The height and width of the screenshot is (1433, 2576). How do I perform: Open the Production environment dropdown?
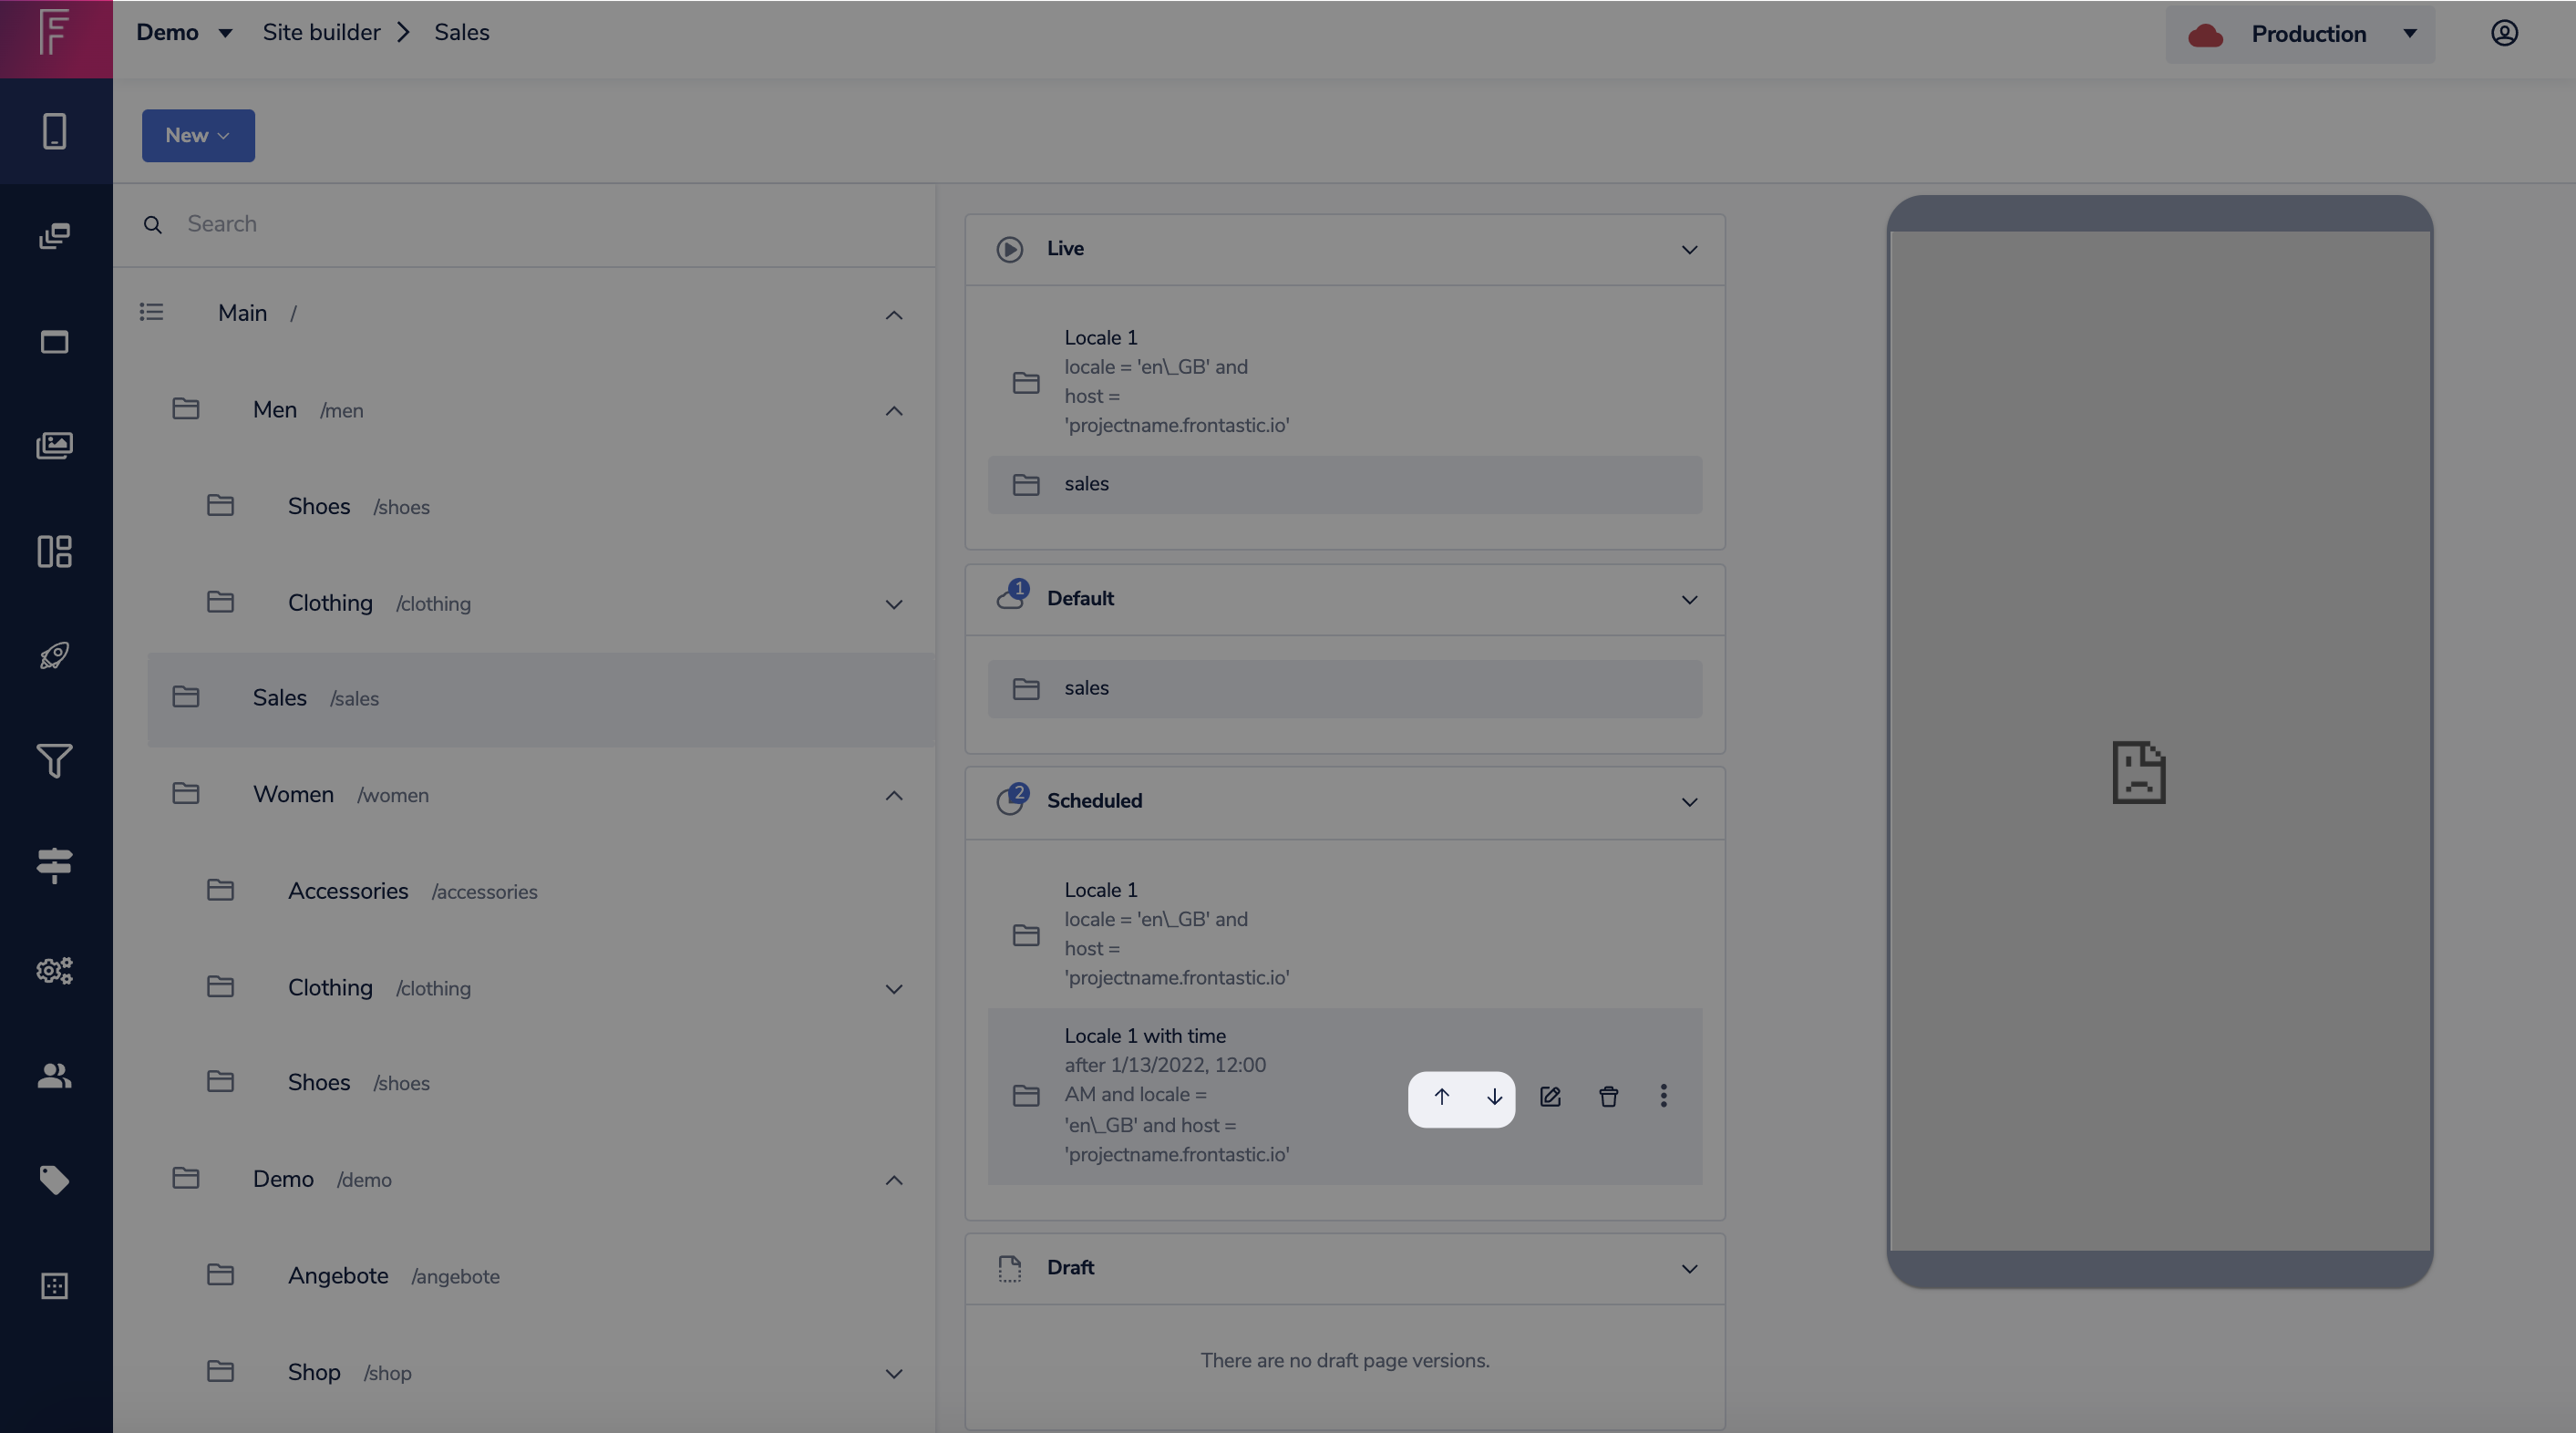pos(2300,34)
